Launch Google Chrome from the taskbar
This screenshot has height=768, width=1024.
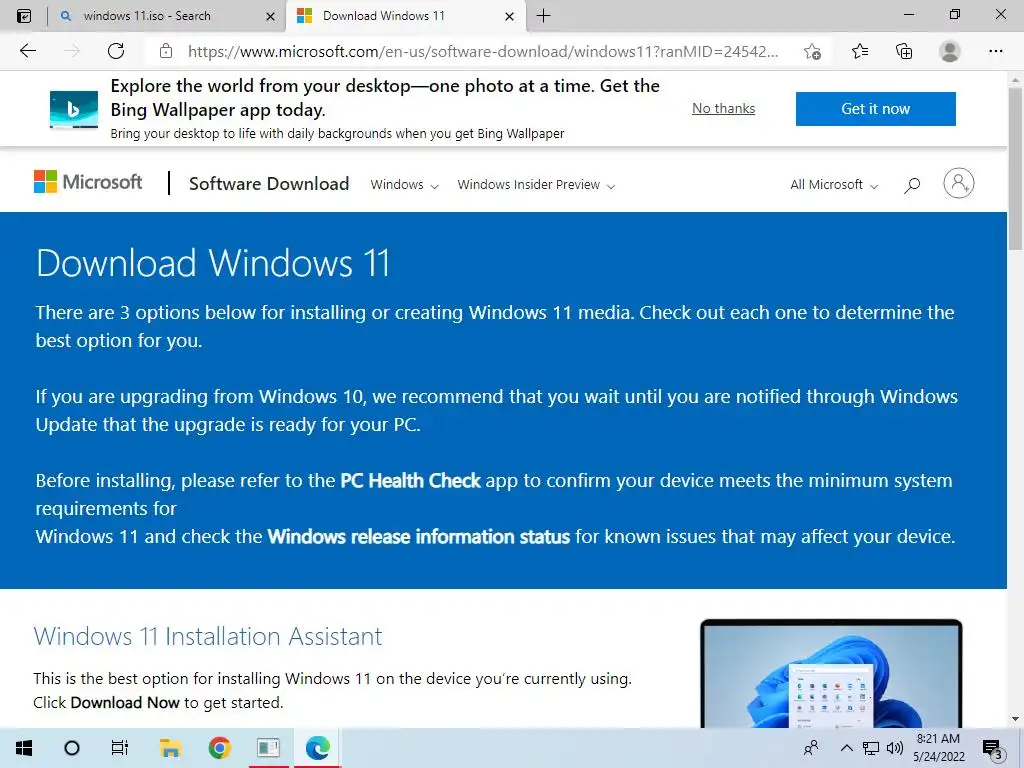[x=219, y=748]
